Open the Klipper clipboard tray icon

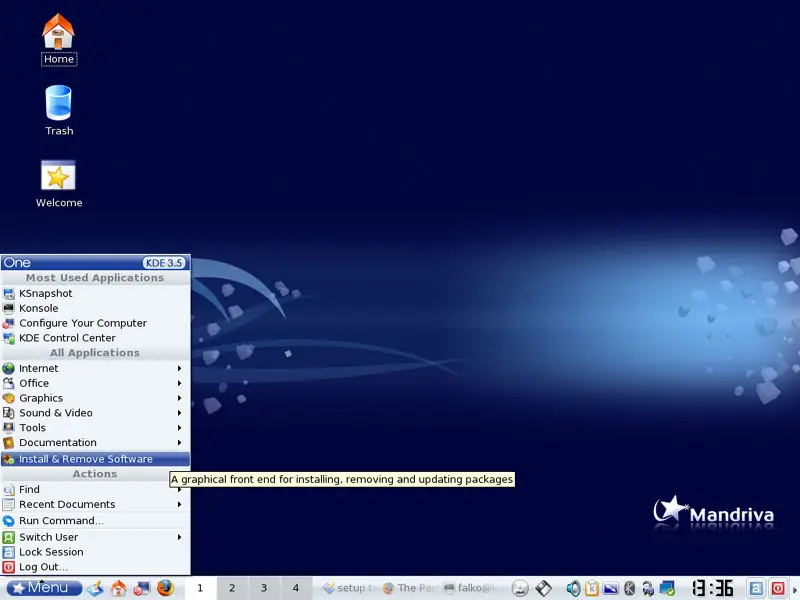[x=592, y=589]
